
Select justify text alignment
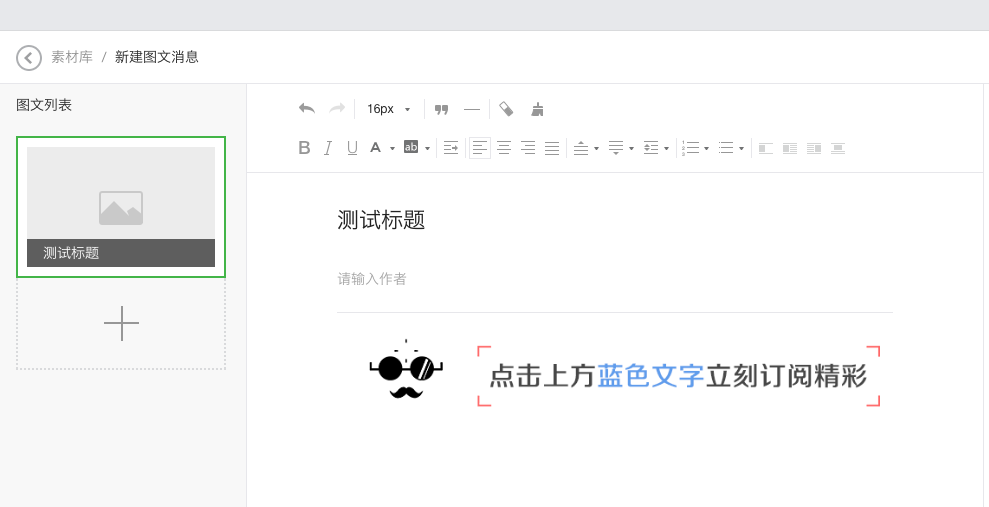point(552,148)
